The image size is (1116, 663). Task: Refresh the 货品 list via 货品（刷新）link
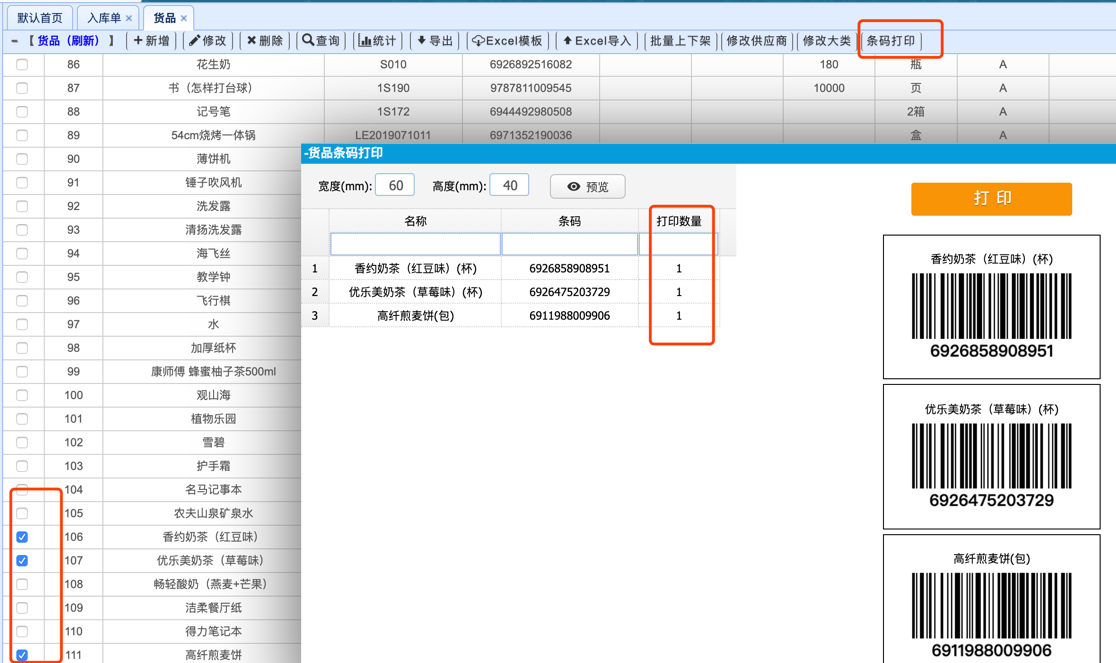coord(68,41)
